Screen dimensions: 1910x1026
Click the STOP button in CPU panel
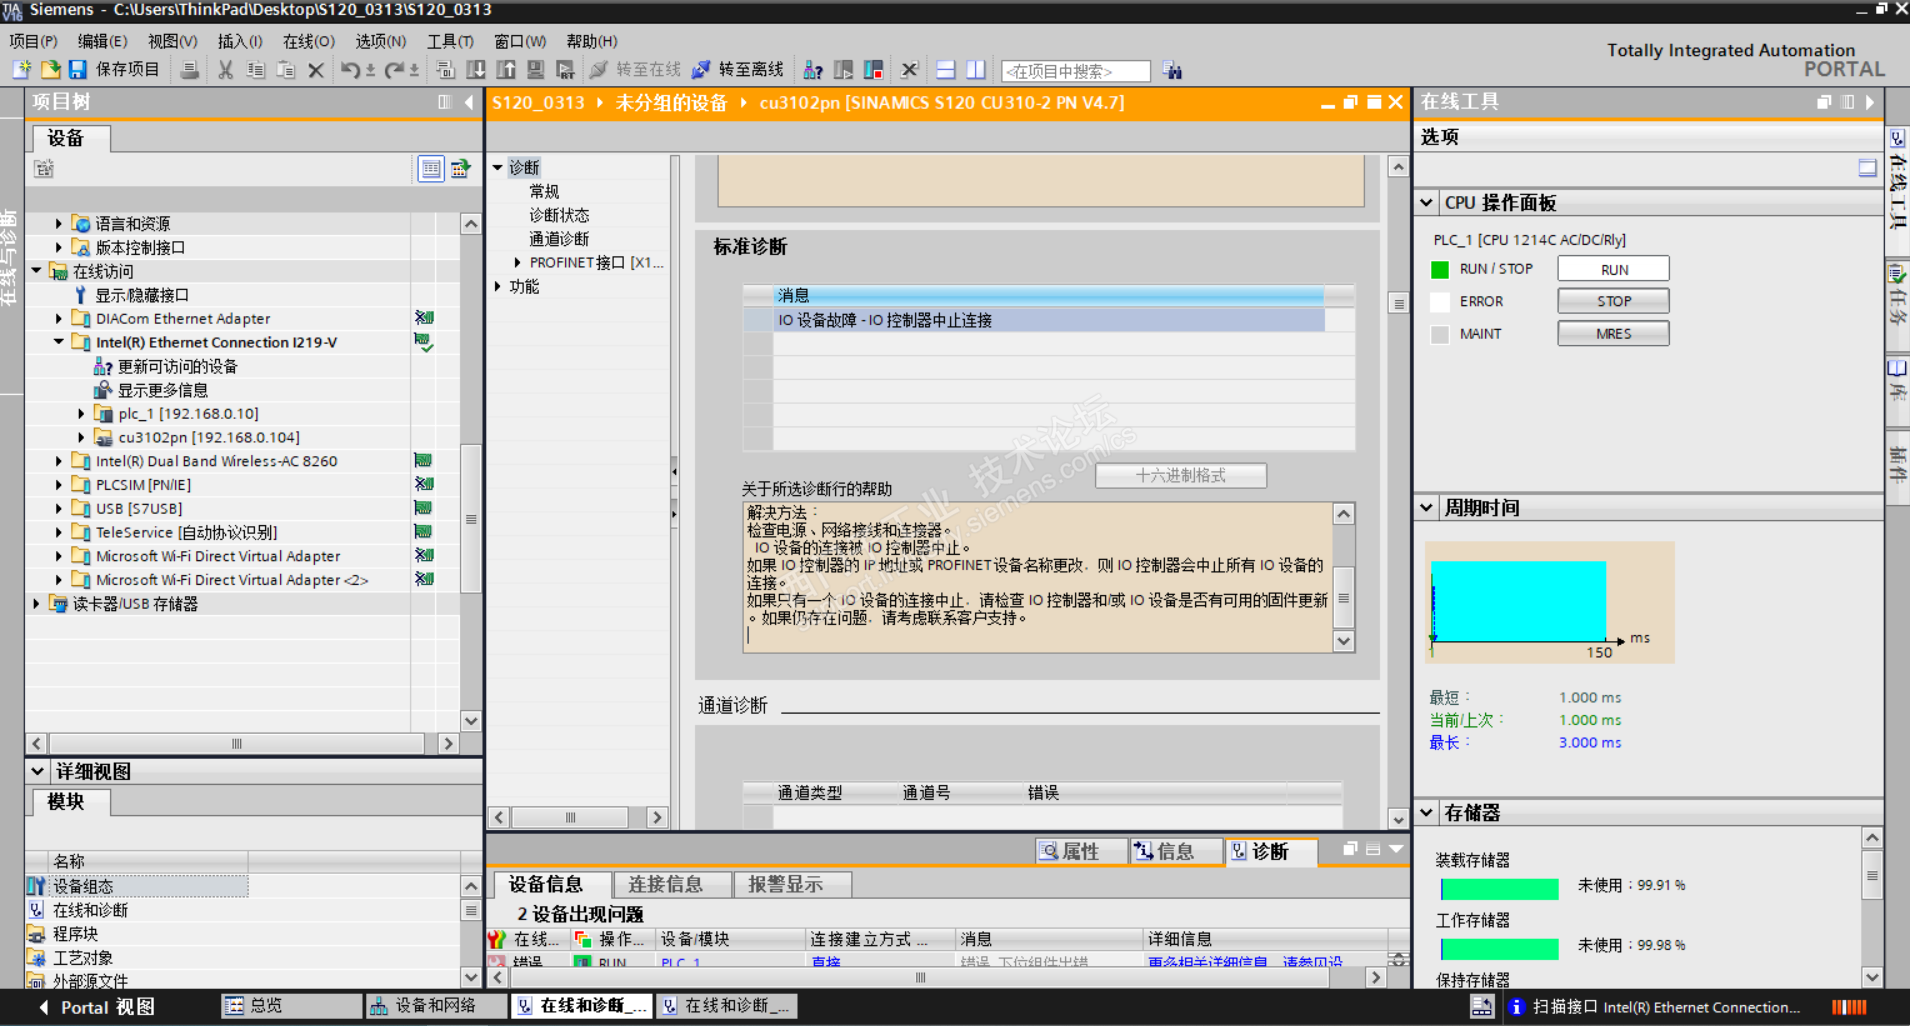[1613, 301]
